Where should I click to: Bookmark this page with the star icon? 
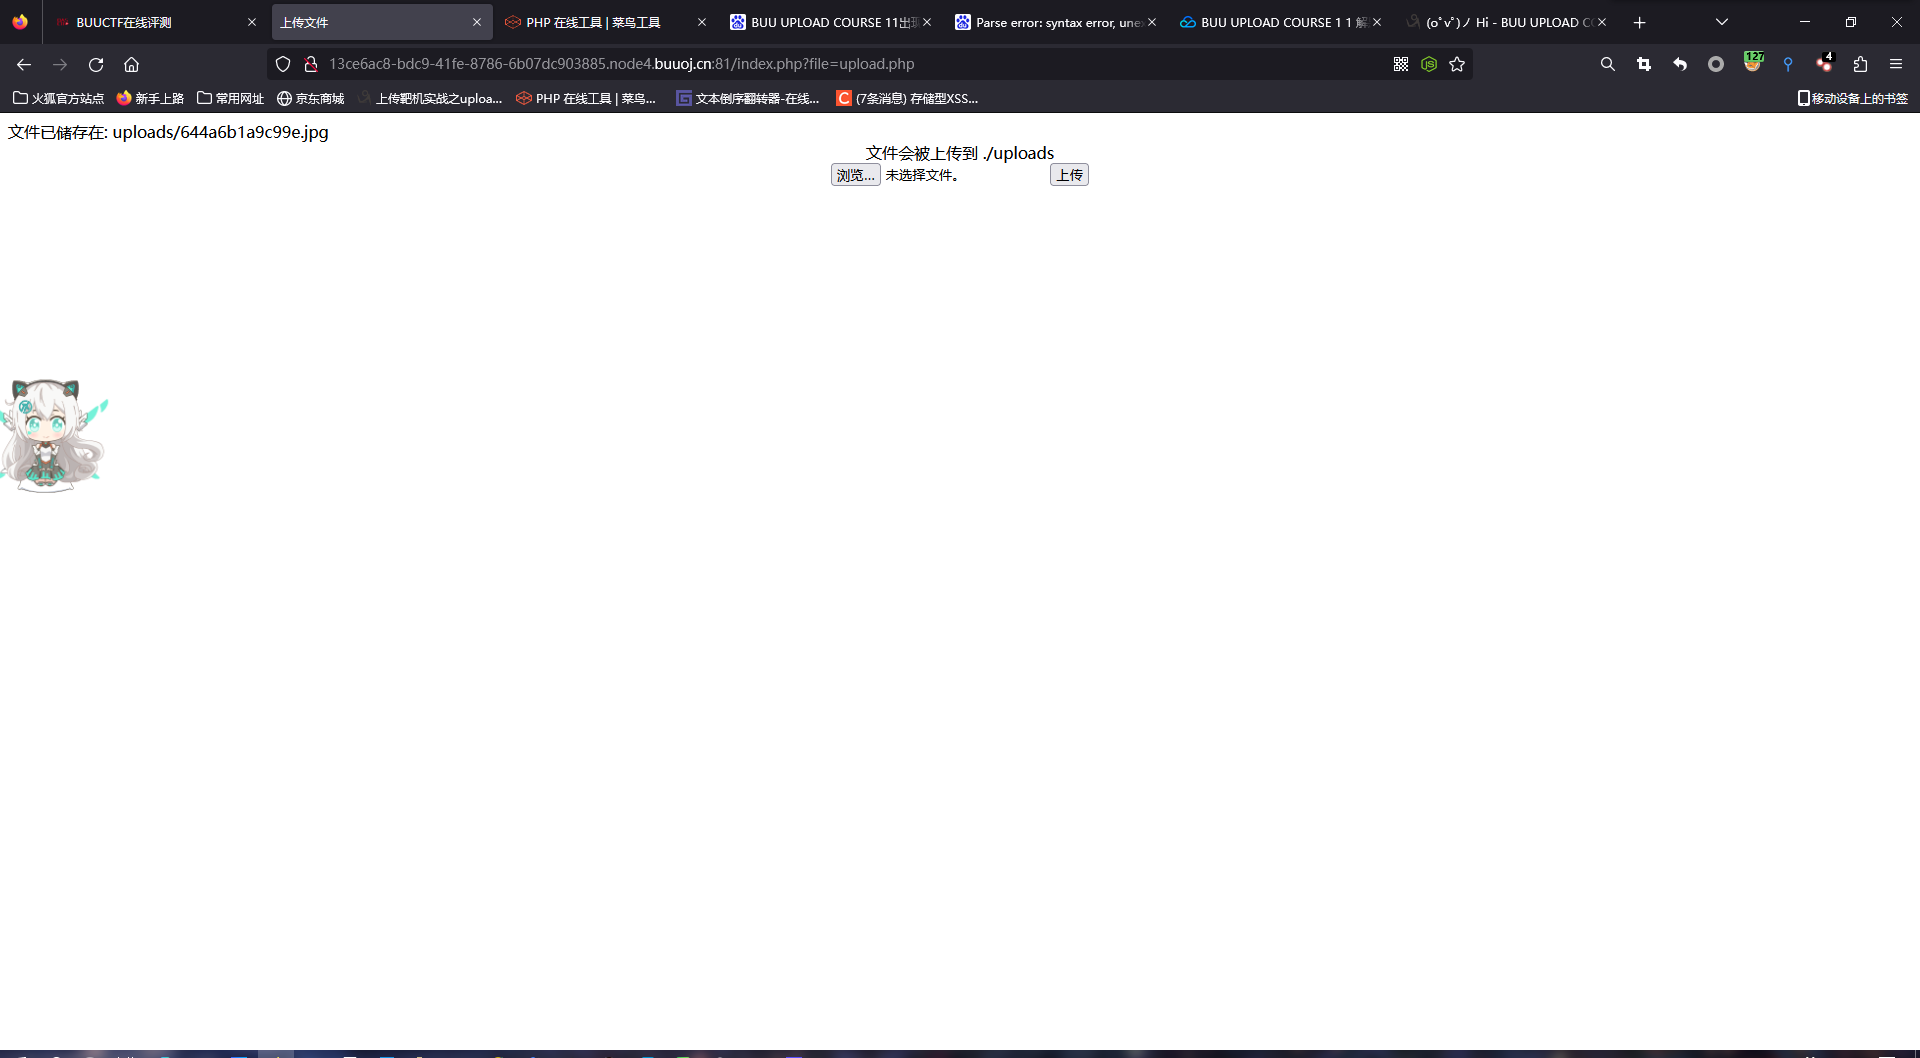pyautogui.click(x=1457, y=64)
